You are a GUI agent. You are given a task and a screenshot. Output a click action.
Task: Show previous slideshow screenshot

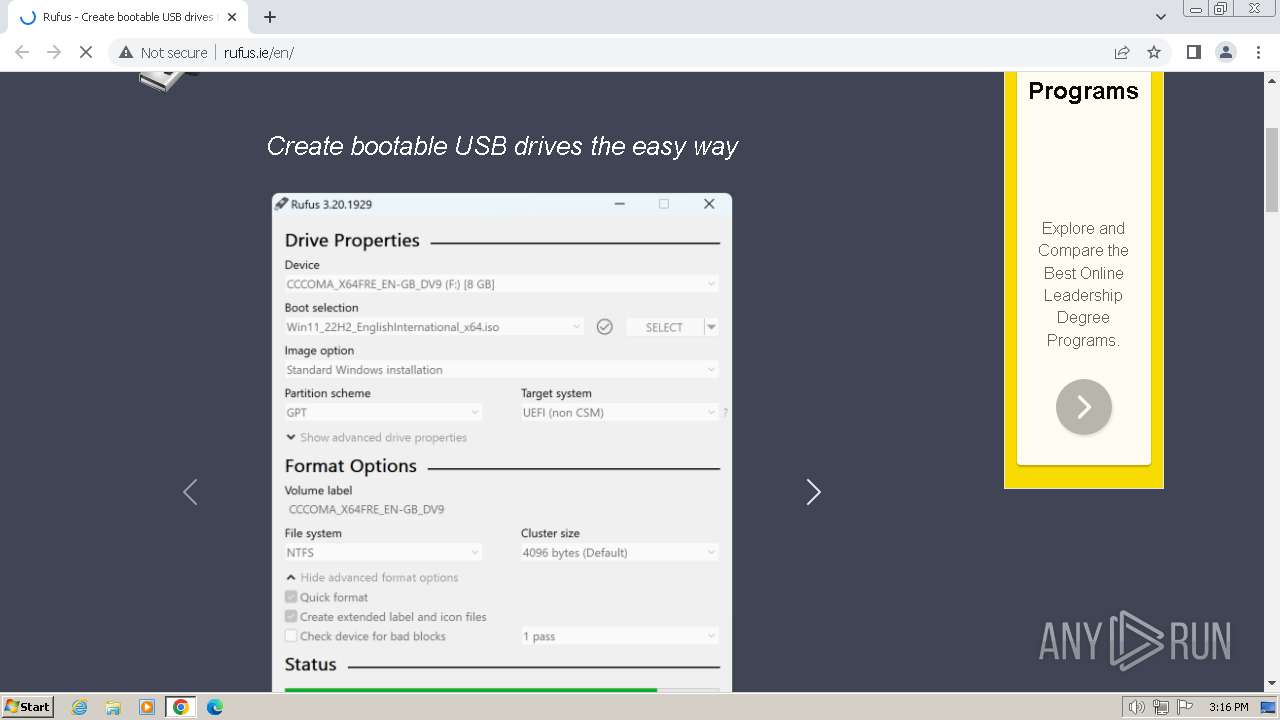tap(190, 492)
